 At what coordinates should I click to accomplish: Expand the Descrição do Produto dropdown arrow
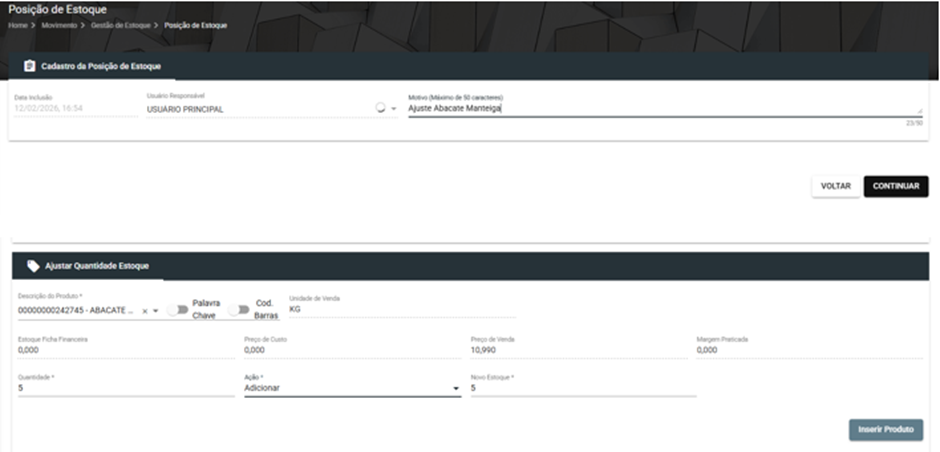tap(155, 311)
